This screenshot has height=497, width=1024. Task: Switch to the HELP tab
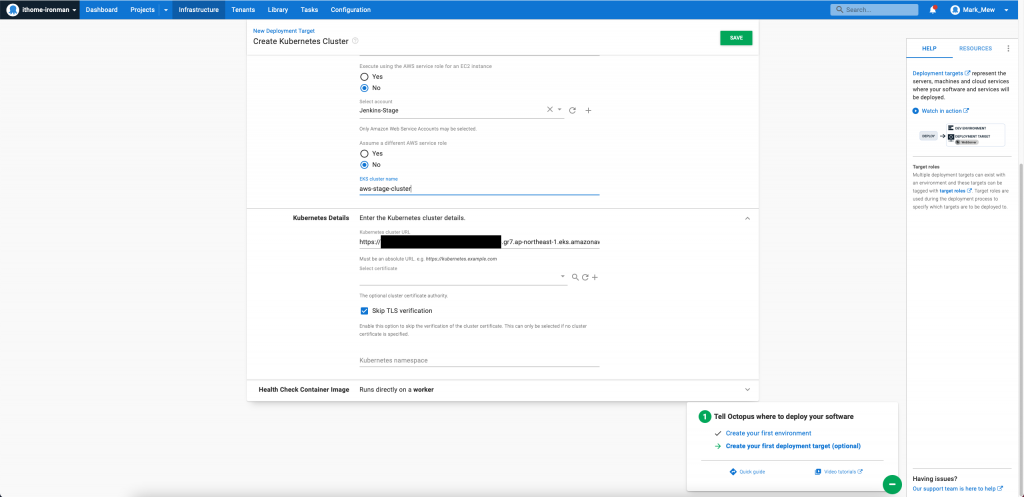(929, 48)
